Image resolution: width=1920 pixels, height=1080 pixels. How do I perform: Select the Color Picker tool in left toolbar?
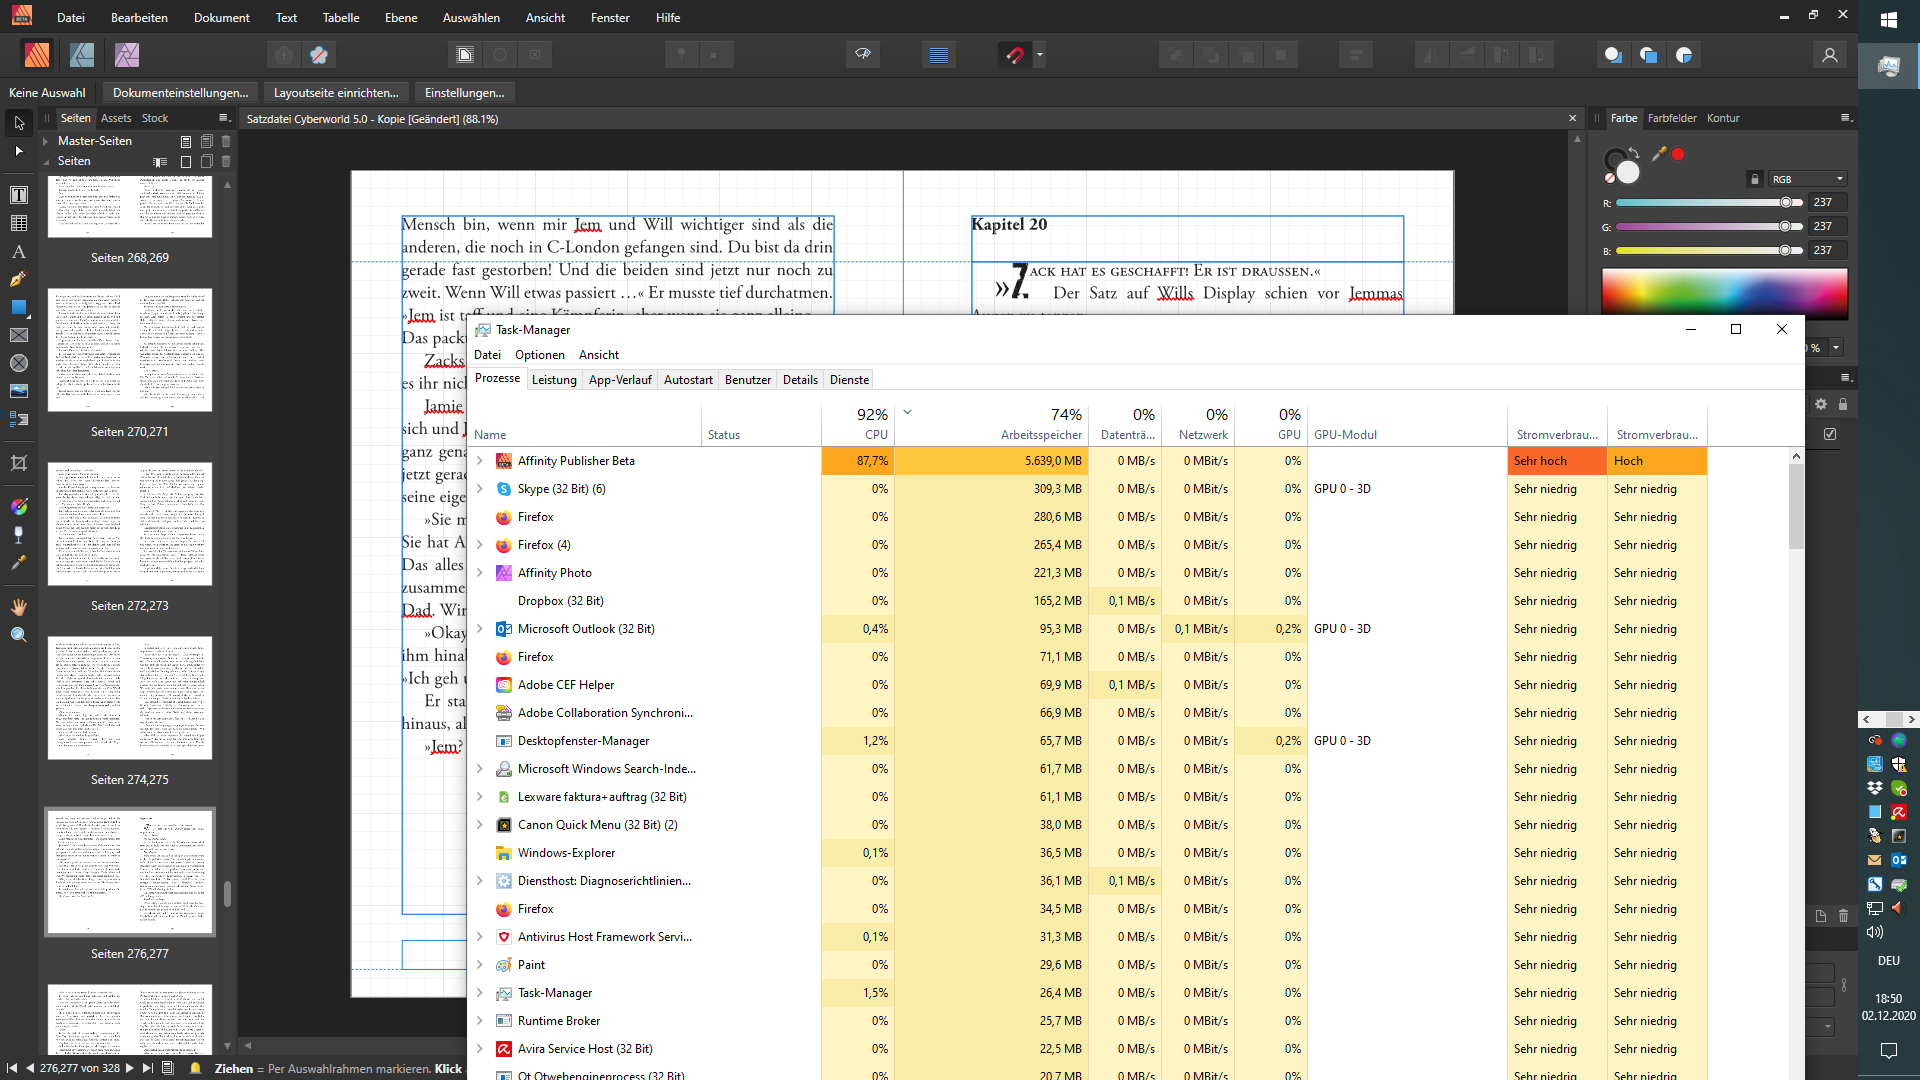click(19, 563)
